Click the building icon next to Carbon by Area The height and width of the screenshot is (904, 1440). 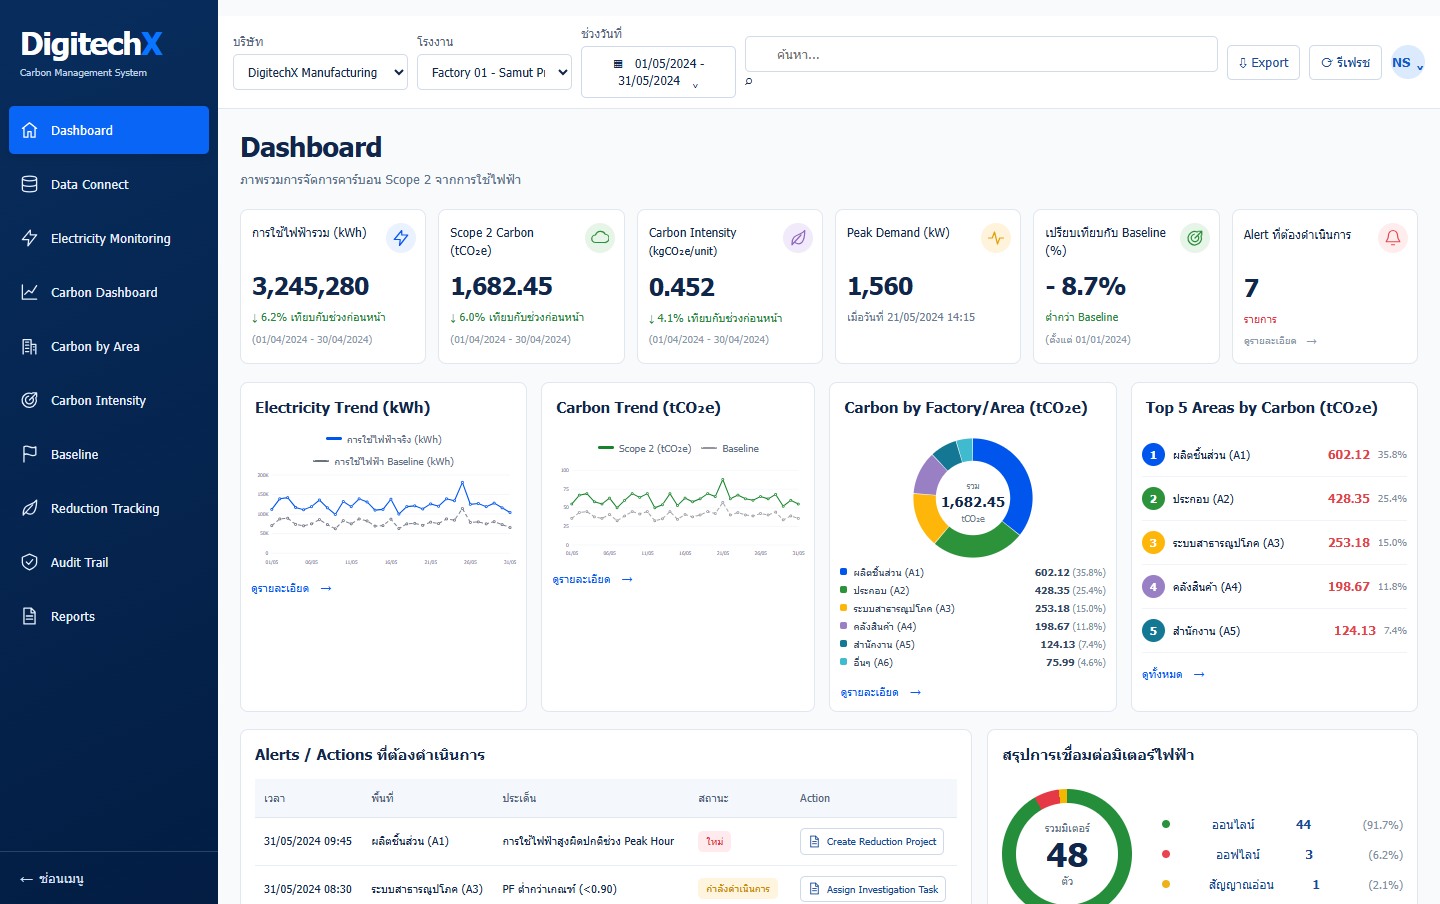[x=30, y=346]
